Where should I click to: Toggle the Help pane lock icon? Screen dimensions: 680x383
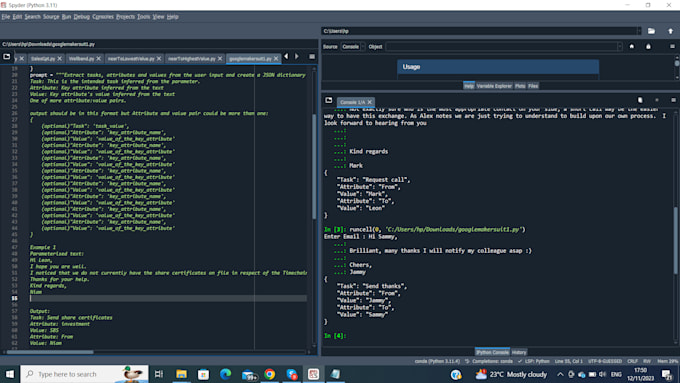(x=648, y=46)
